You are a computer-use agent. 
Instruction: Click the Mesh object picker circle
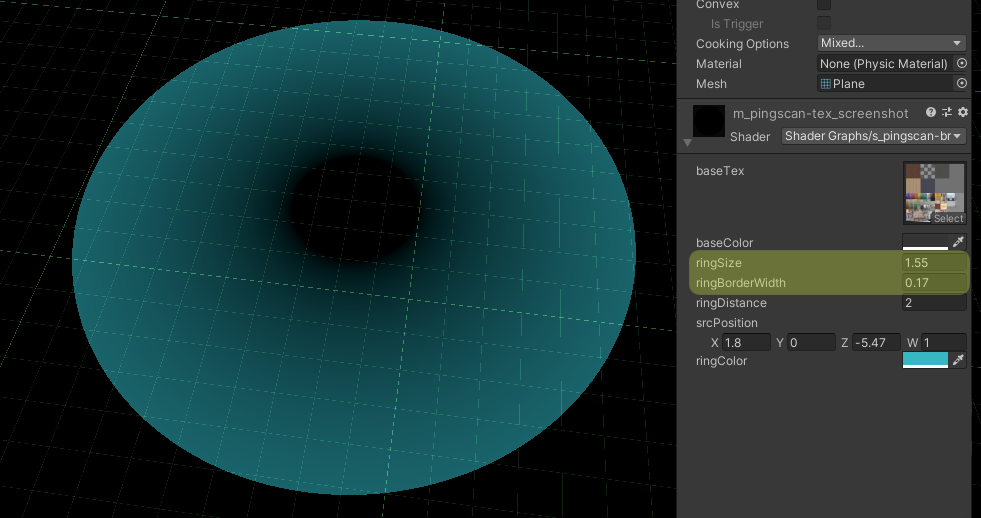[962, 84]
